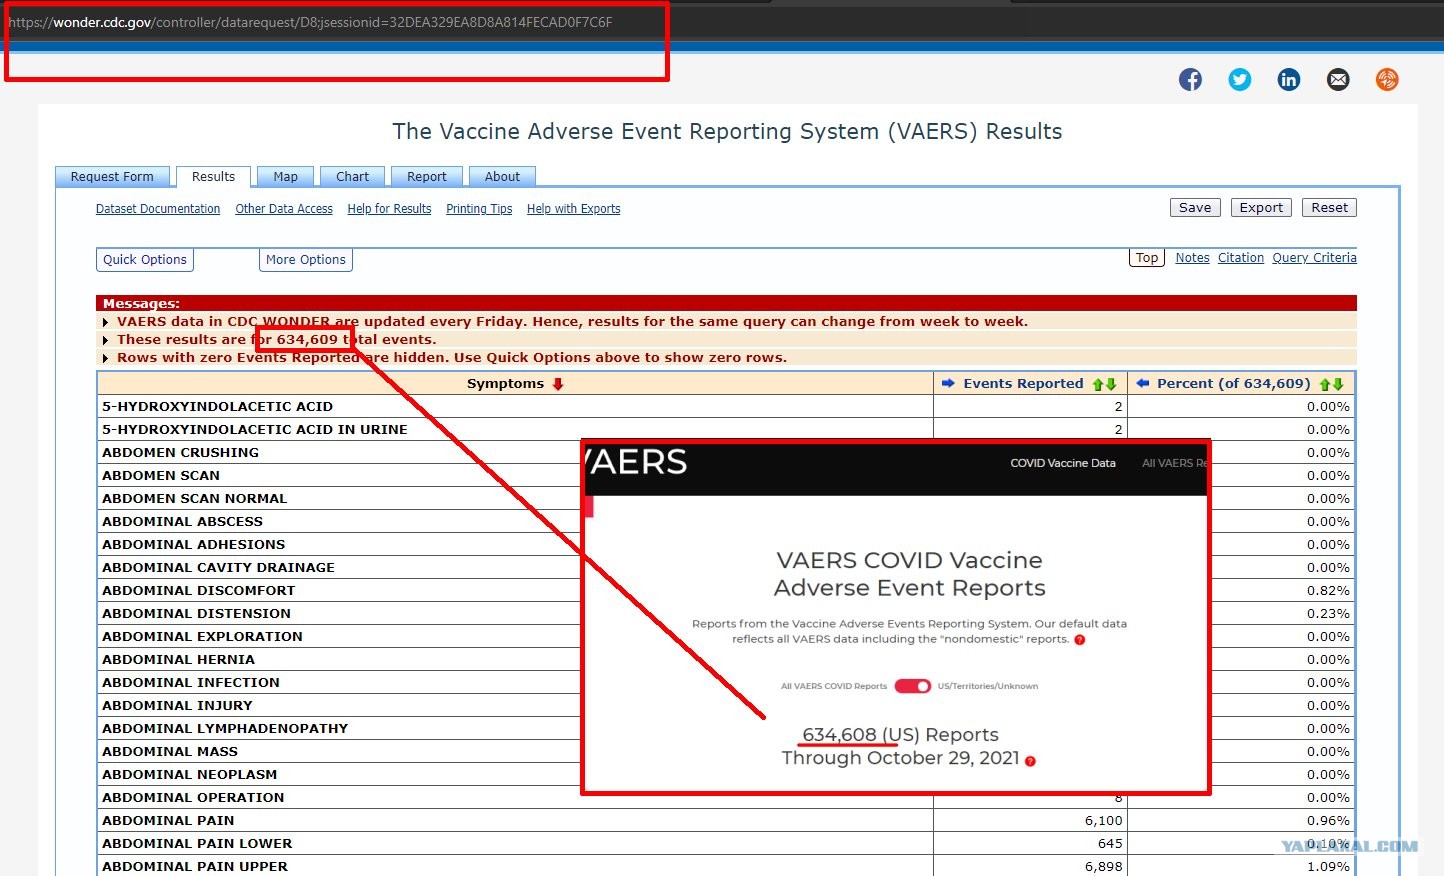Click the "634,608 (US) Reports" text
Image resolution: width=1444 pixels, height=876 pixels.
900,735
